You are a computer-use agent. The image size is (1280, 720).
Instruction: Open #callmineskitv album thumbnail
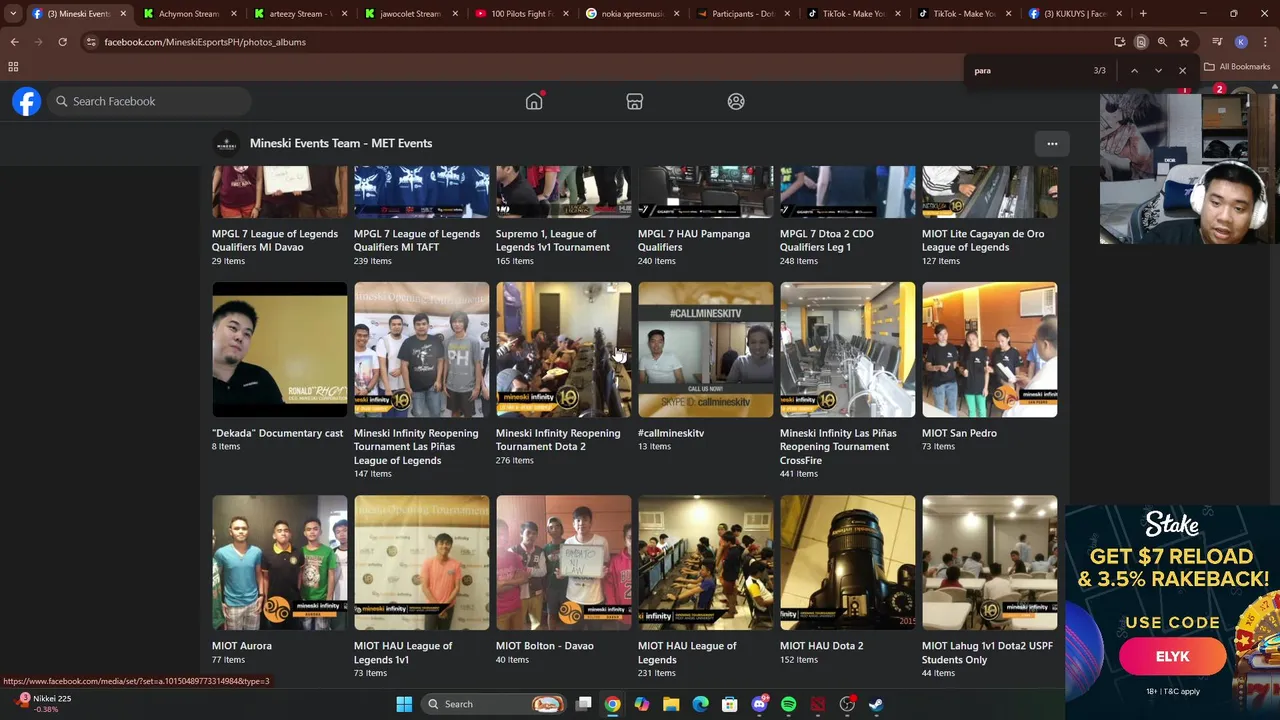click(x=706, y=349)
